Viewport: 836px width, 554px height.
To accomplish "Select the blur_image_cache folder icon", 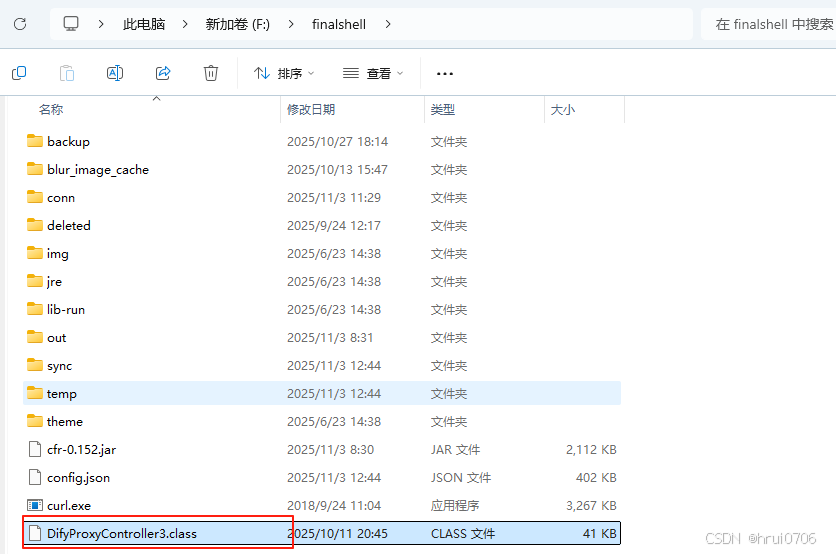I will click(x=35, y=169).
